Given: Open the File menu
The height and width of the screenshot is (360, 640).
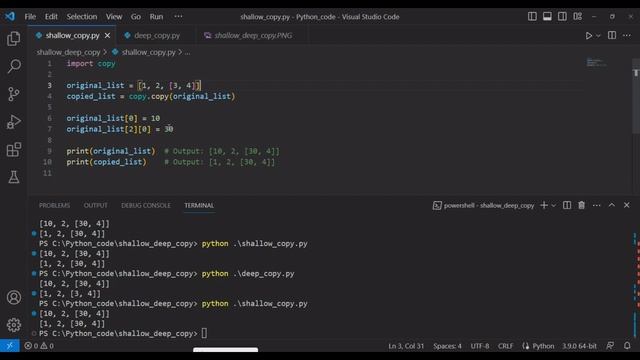Looking at the screenshot, I should (30, 17).
